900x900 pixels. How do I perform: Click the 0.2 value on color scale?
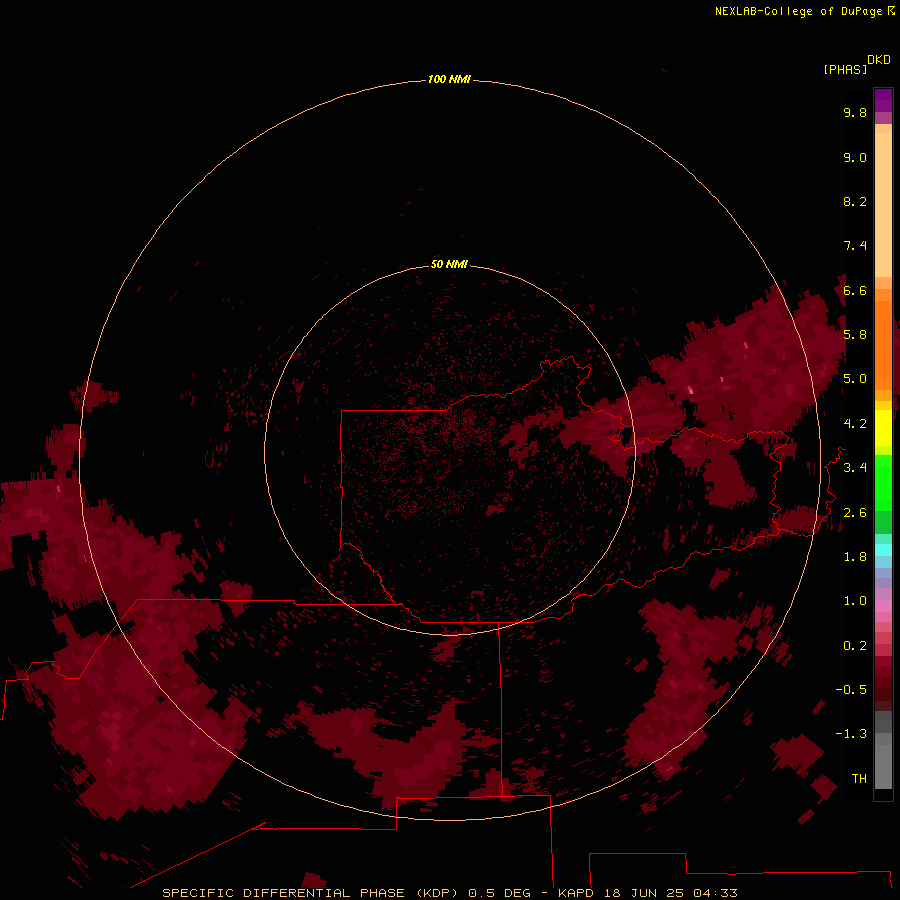tap(855, 646)
